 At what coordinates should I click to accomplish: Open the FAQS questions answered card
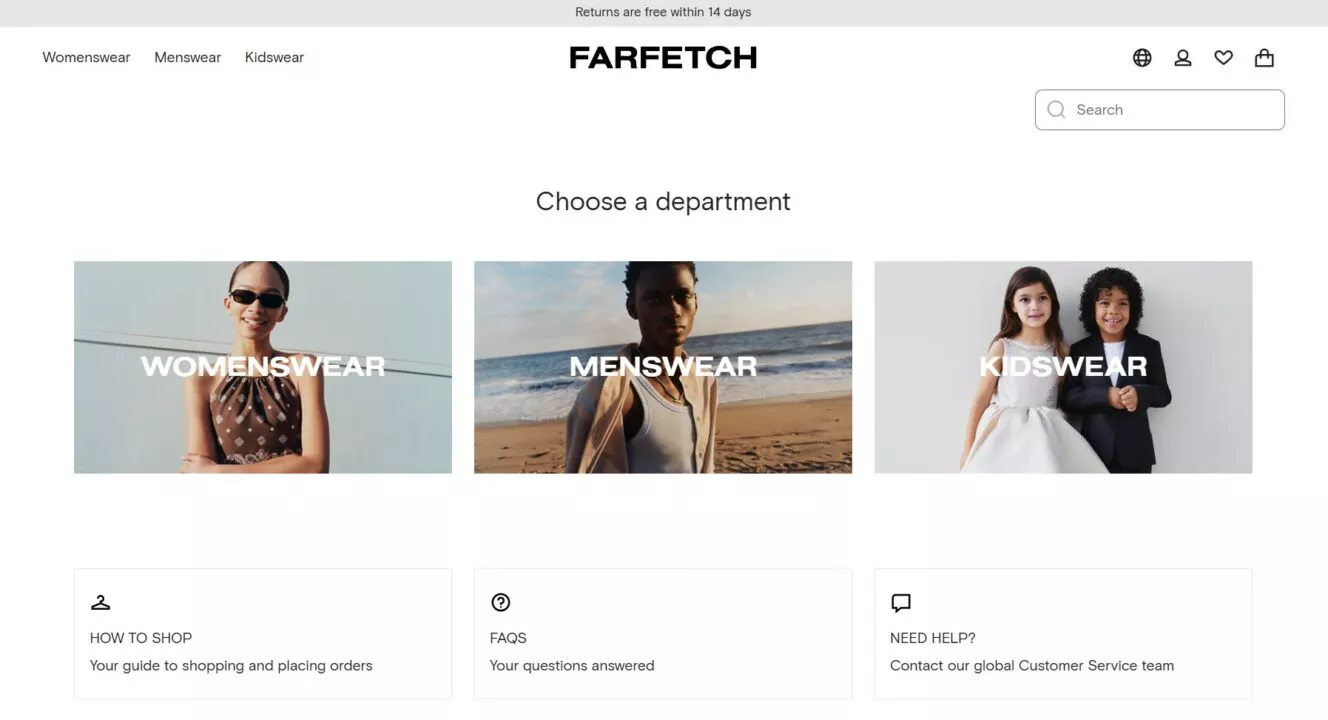pyautogui.click(x=663, y=634)
